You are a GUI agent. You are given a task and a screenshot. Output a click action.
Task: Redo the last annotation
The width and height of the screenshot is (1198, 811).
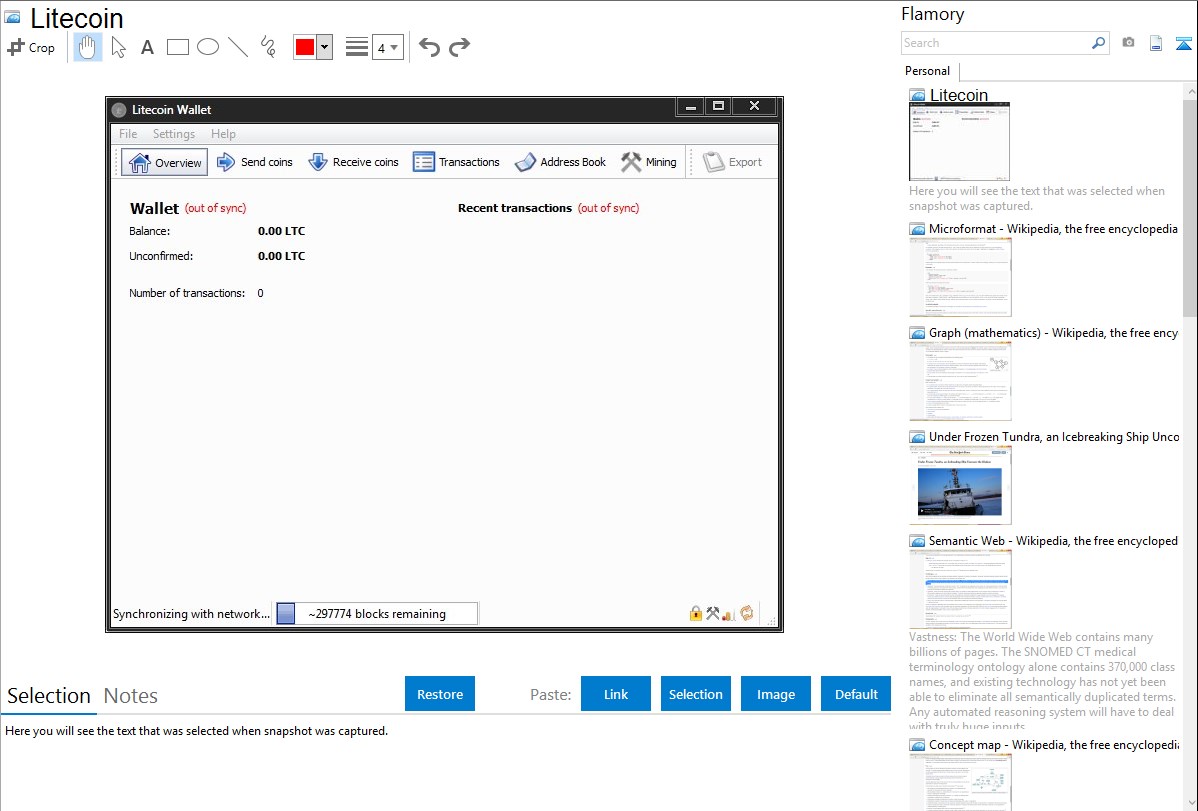pyautogui.click(x=459, y=47)
